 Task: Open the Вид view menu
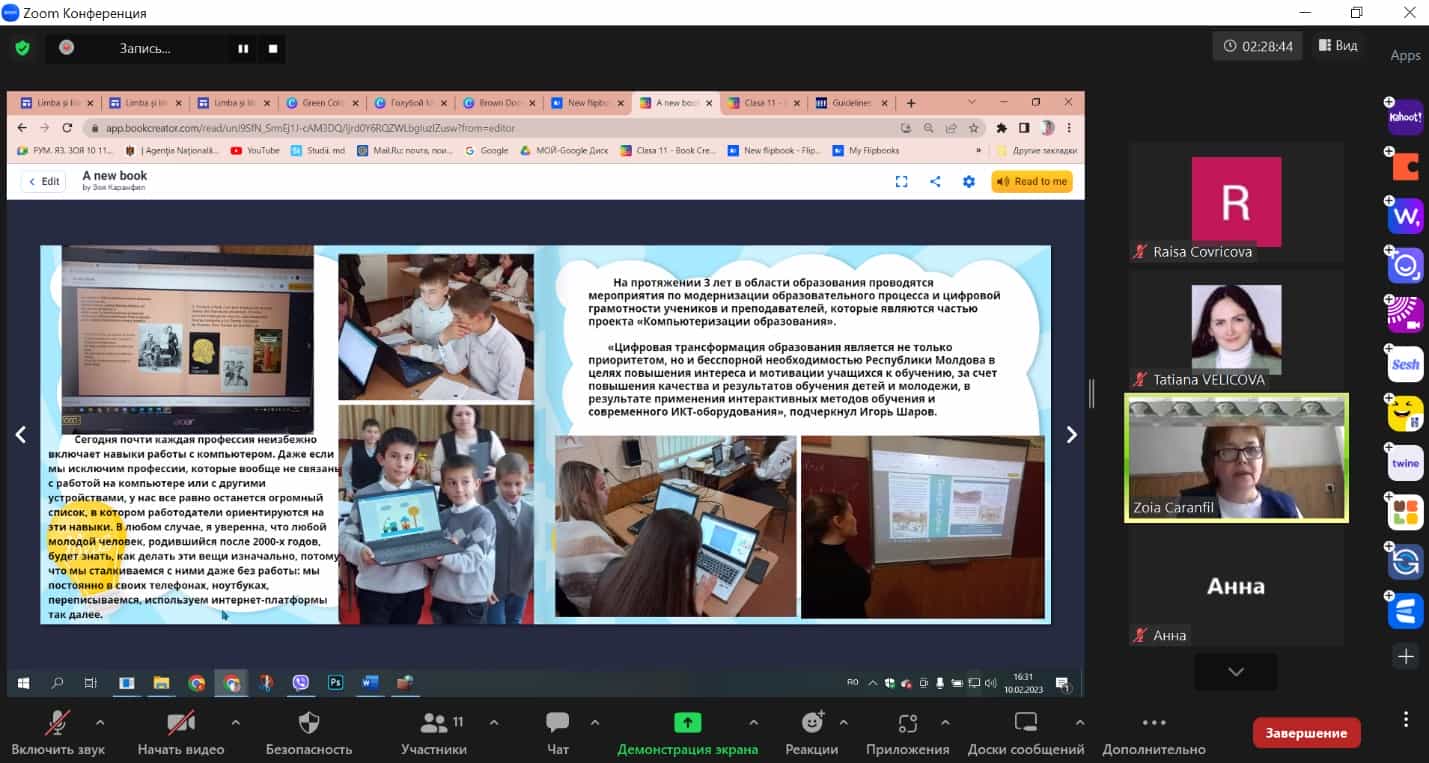click(x=1338, y=46)
